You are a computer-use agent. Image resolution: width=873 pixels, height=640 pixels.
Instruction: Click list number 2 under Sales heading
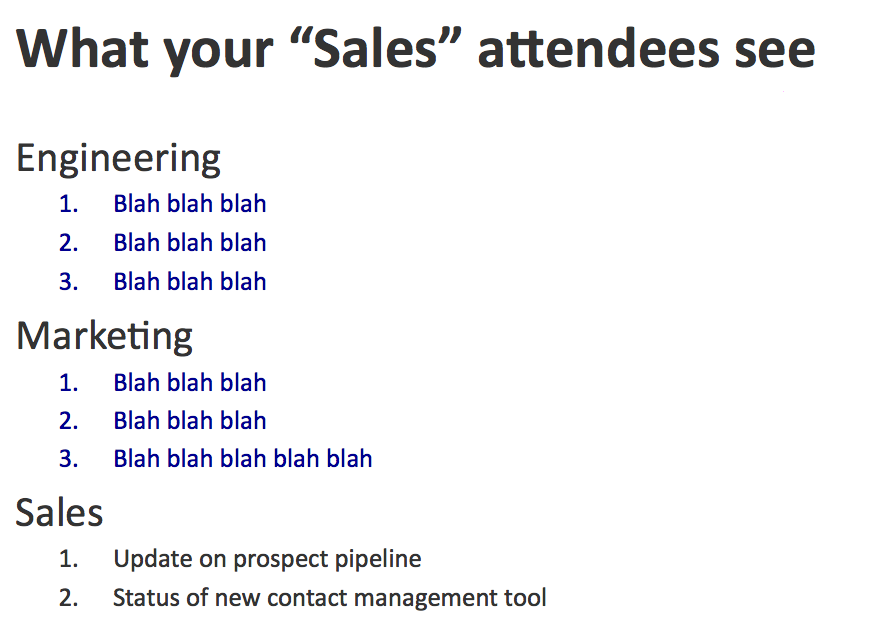click(68, 599)
